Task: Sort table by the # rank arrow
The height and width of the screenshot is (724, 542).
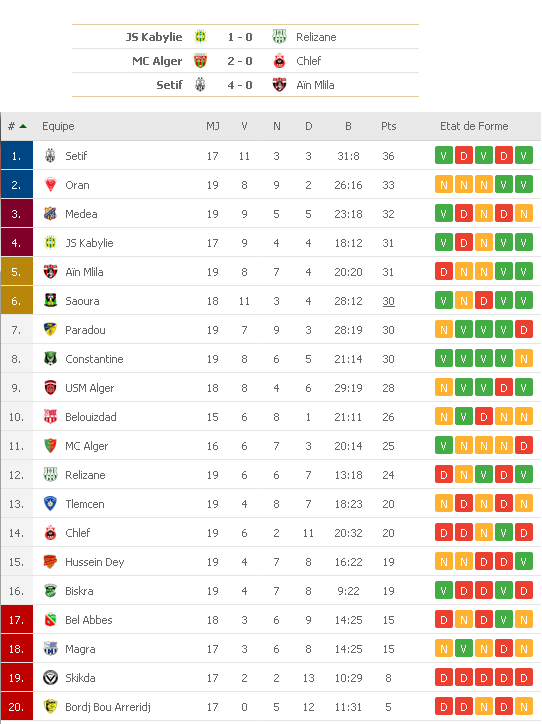Action: click(x=23, y=126)
